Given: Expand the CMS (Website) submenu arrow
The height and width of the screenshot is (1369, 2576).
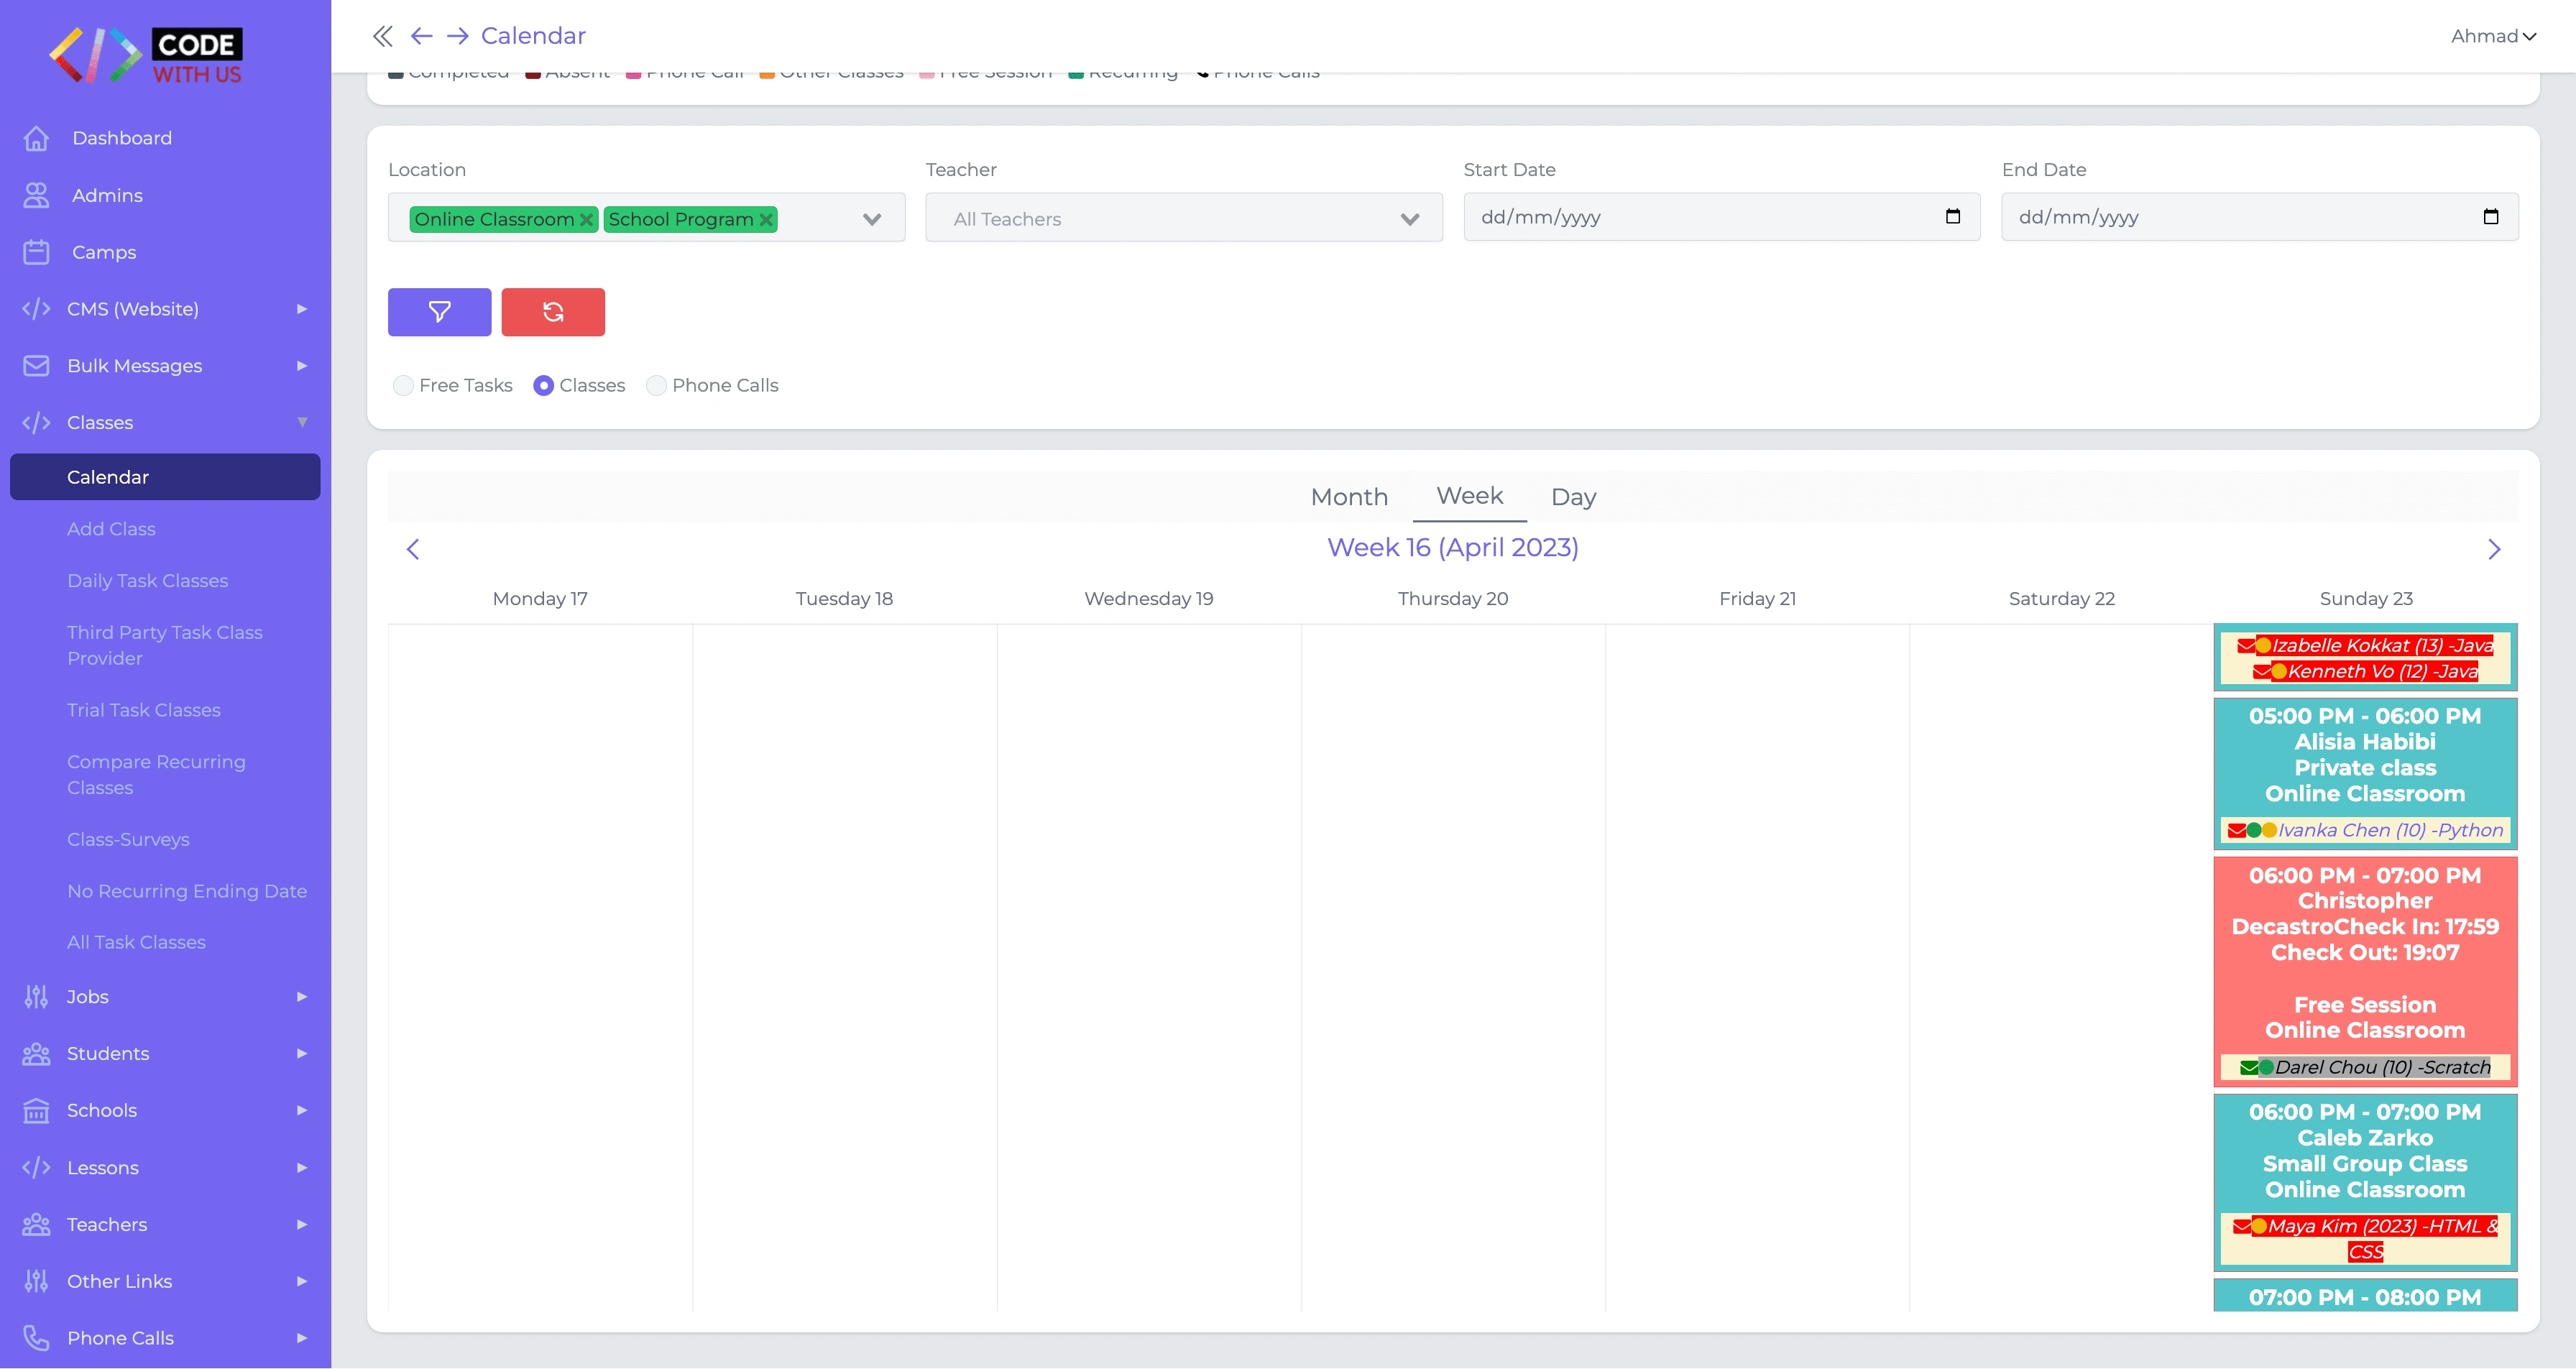Looking at the screenshot, I should click(x=302, y=309).
